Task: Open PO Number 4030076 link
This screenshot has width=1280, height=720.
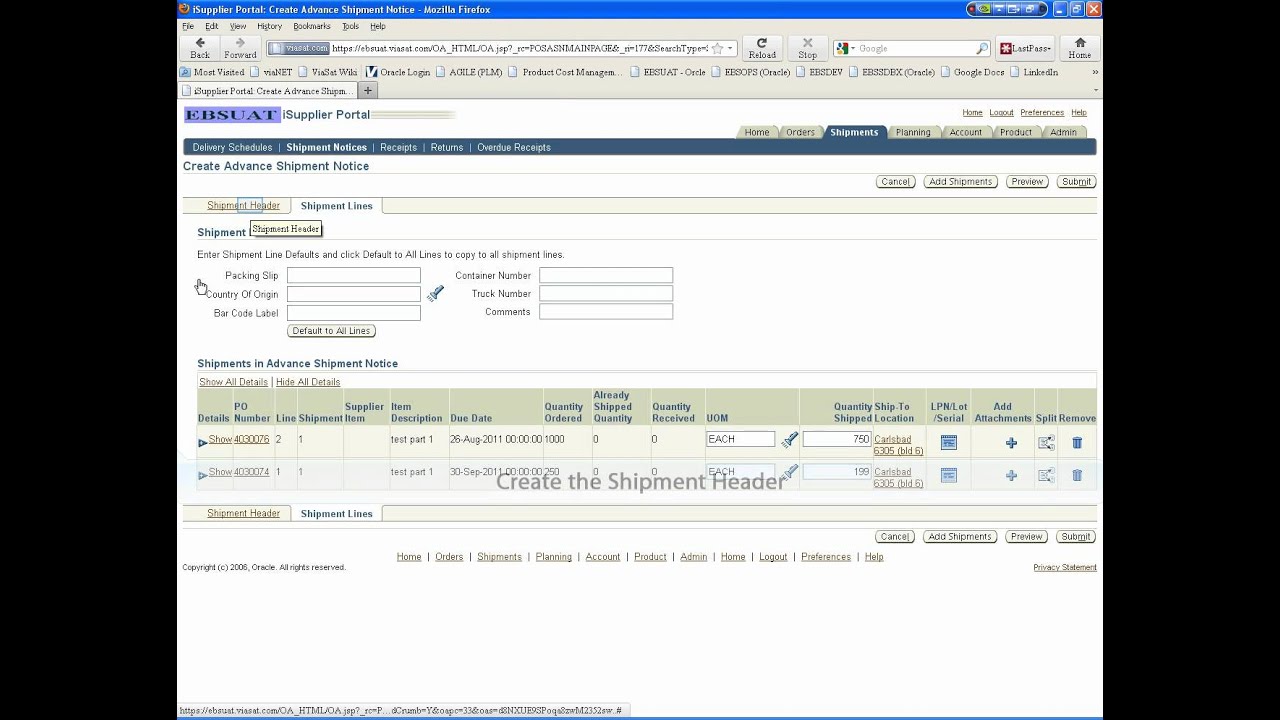Action: pos(251,439)
